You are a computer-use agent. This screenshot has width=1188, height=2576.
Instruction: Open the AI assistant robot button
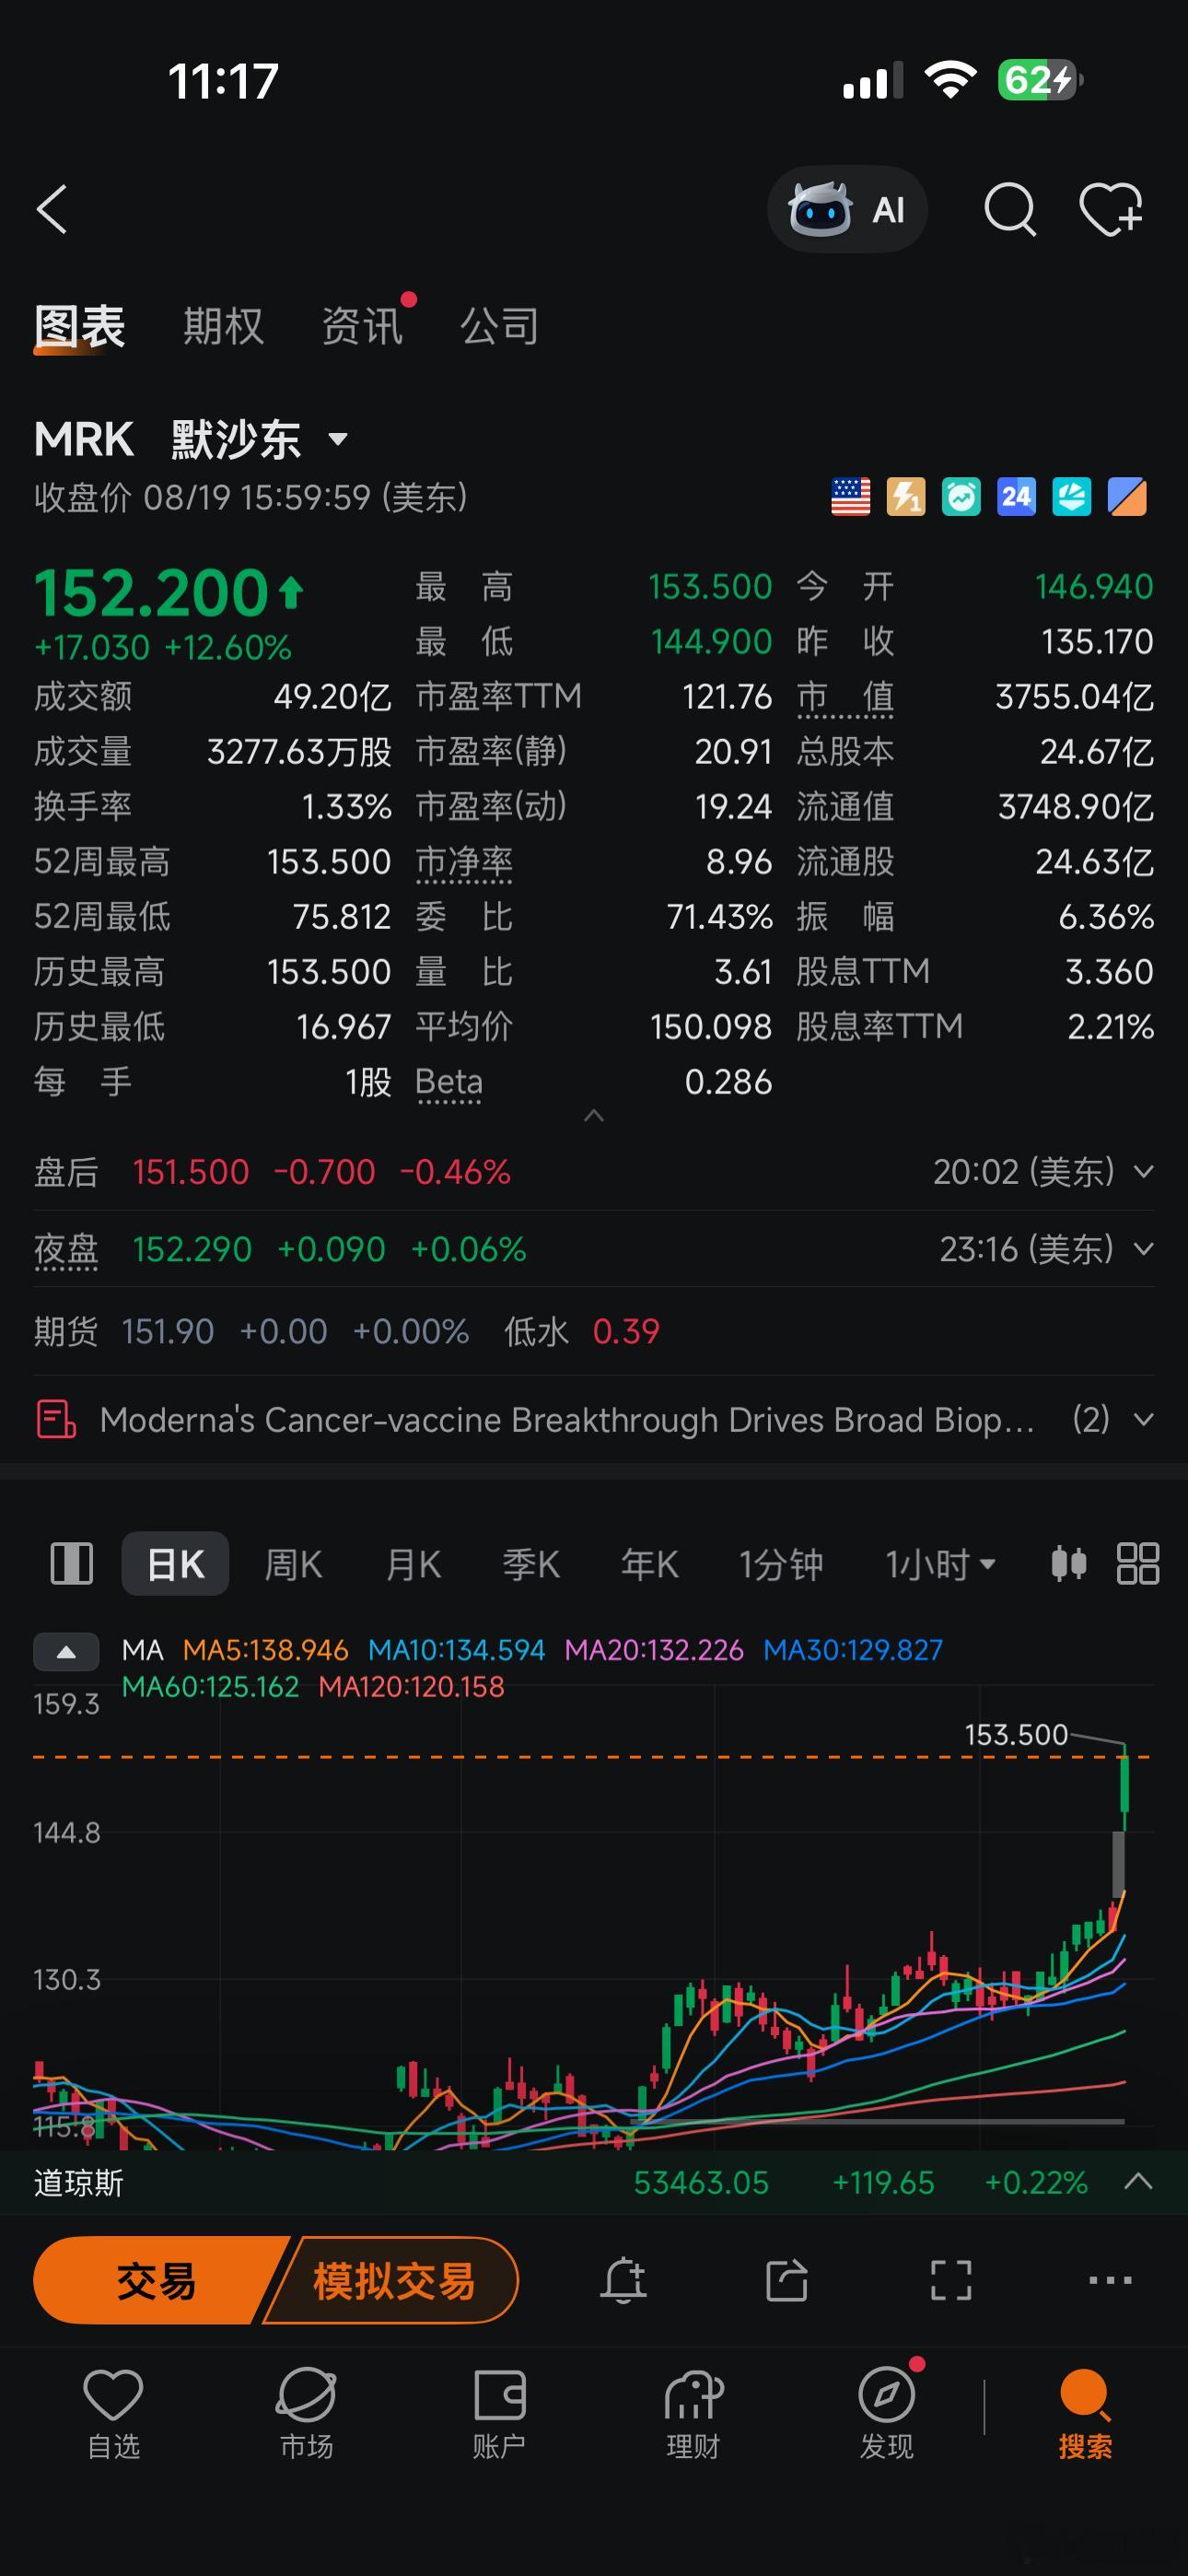tap(847, 209)
